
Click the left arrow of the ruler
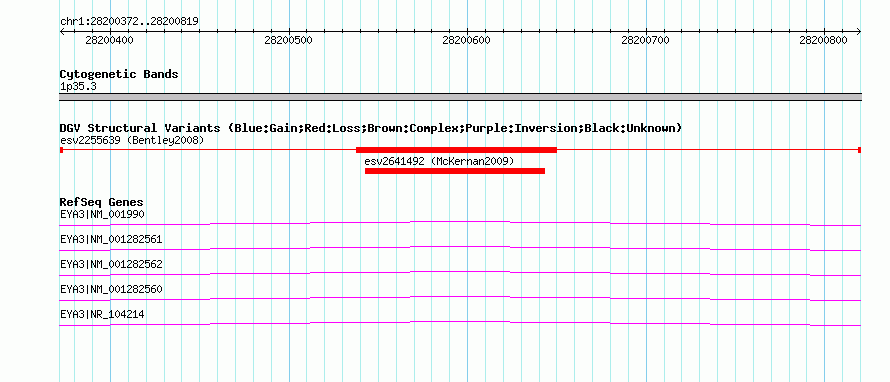tap(62, 31)
